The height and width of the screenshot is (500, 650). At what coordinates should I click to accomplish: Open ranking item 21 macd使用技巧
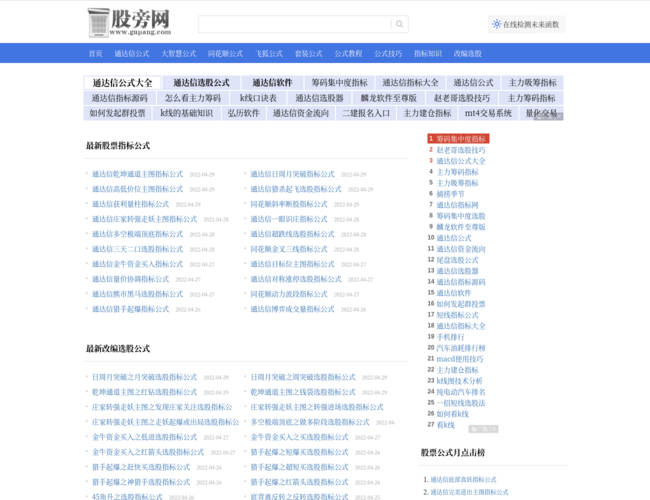(460, 359)
